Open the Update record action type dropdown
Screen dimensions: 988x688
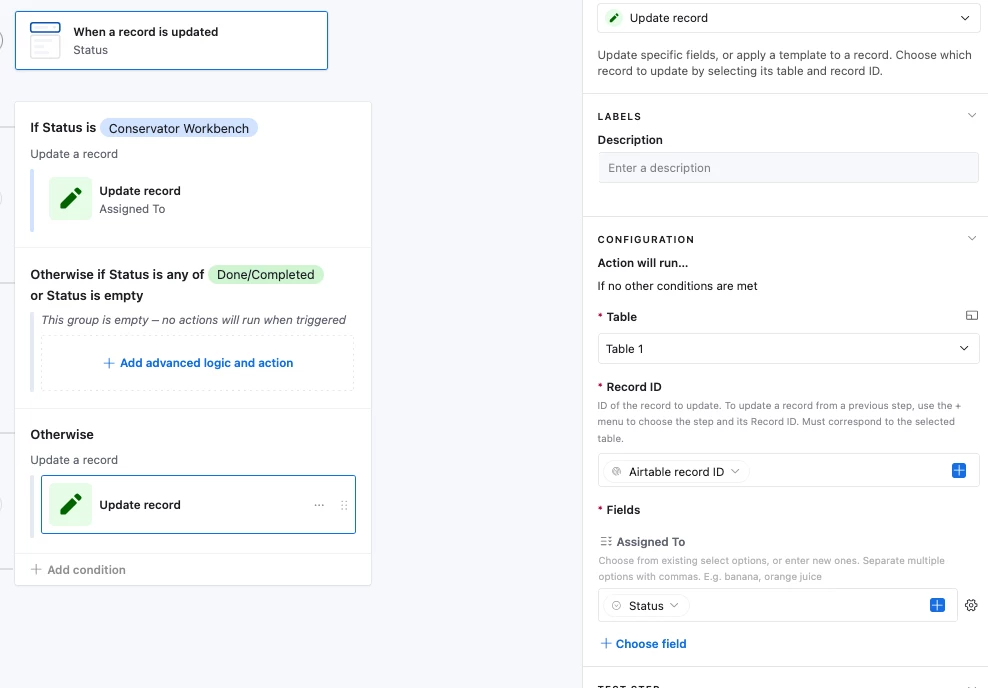point(788,18)
